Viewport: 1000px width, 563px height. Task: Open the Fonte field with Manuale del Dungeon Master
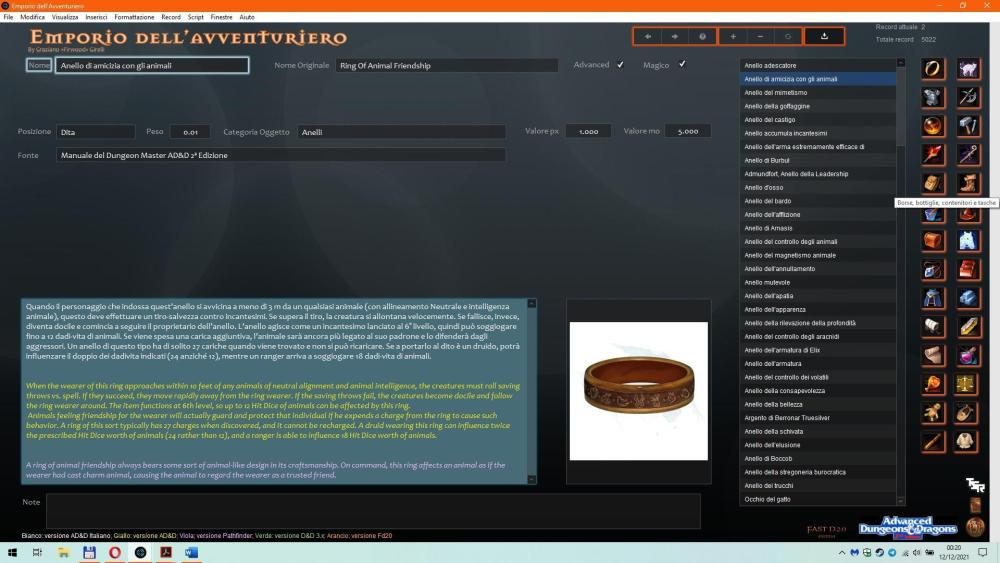click(280, 156)
